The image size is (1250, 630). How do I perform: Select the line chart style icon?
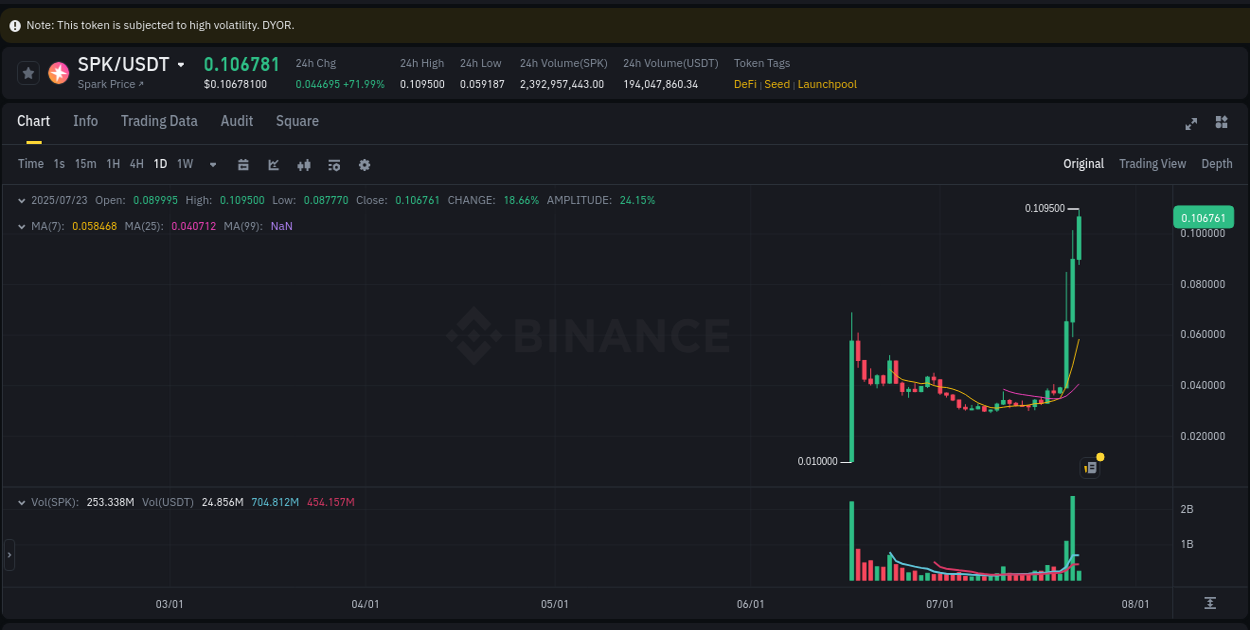pyautogui.click(x=273, y=164)
